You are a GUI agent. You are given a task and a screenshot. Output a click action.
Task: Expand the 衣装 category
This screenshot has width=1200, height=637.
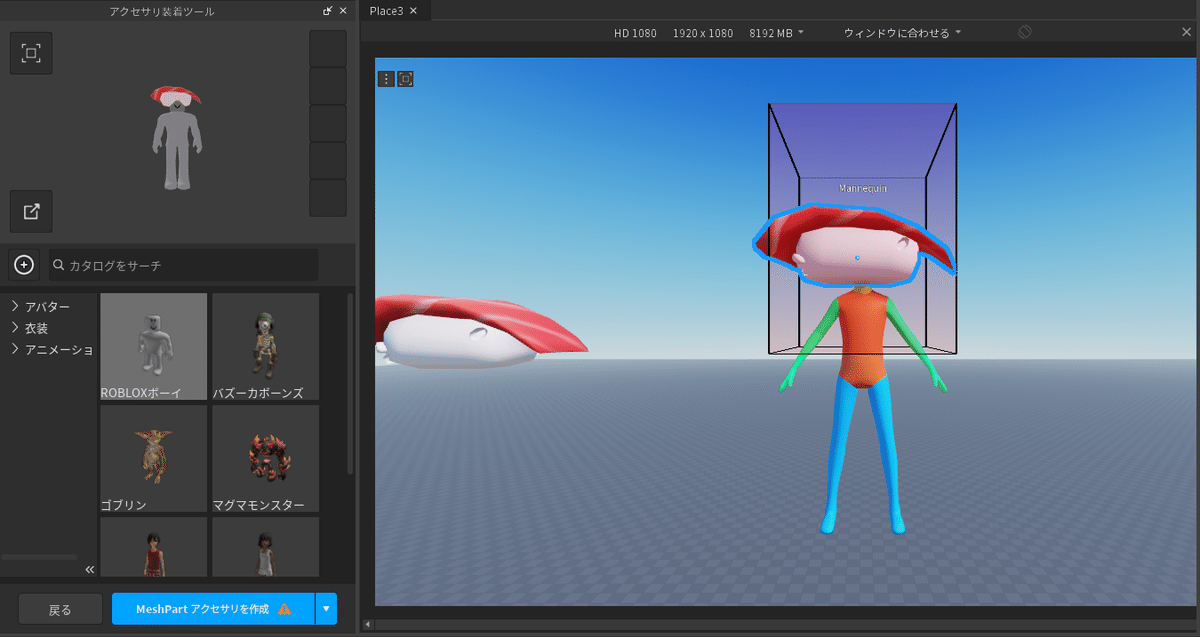(x=15, y=328)
